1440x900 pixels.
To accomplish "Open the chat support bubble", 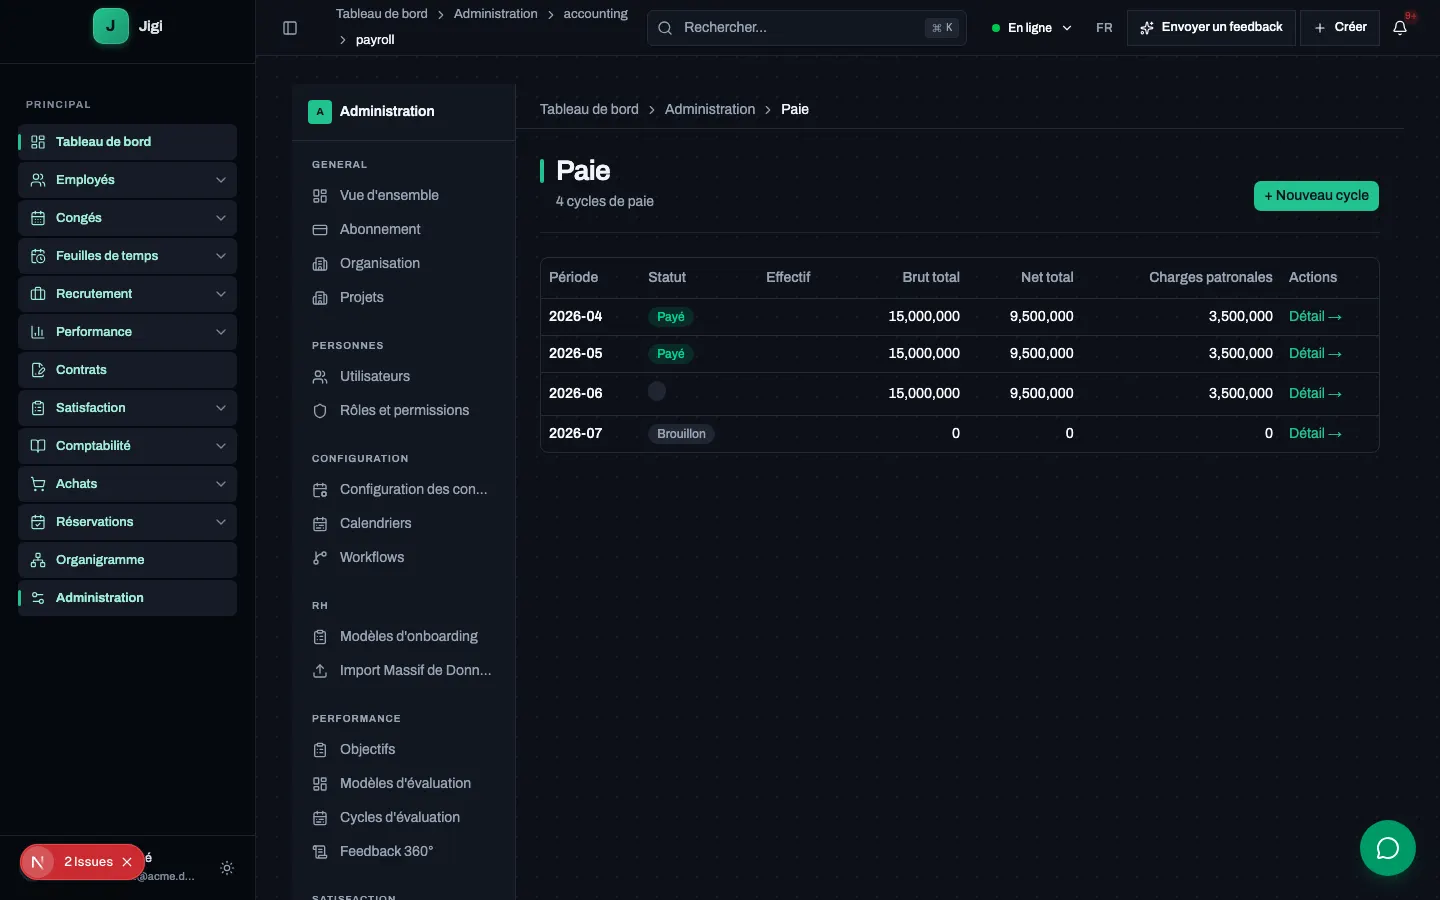I will pyautogui.click(x=1387, y=848).
